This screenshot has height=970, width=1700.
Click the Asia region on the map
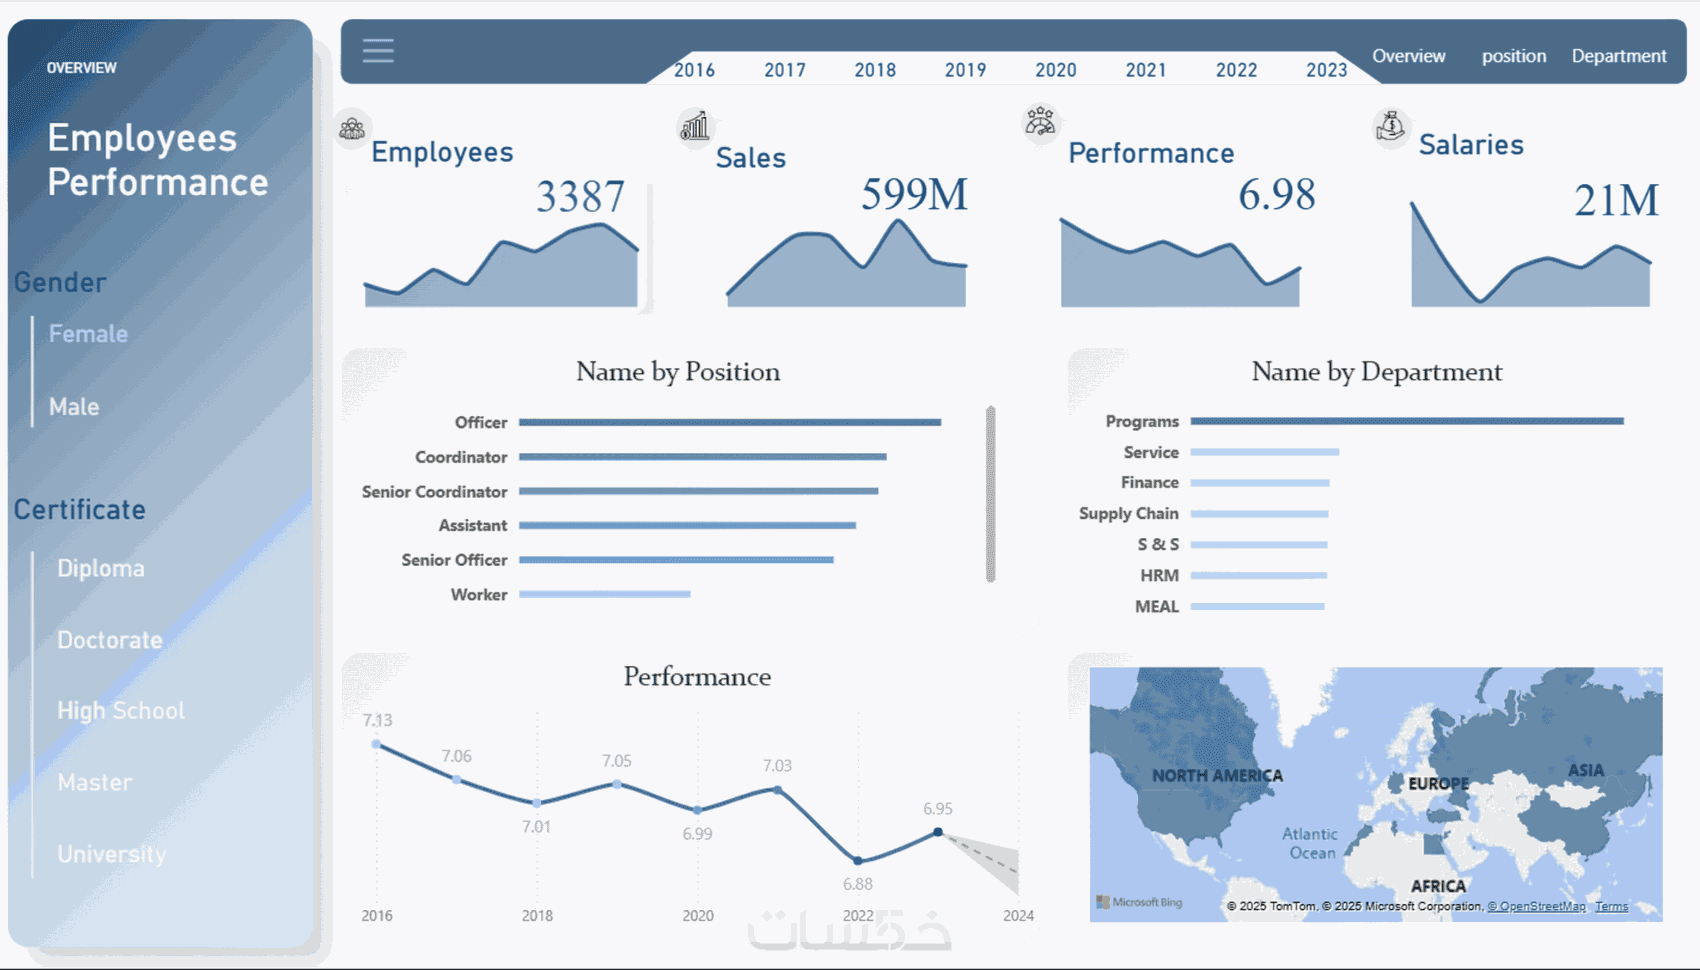(x=1586, y=770)
